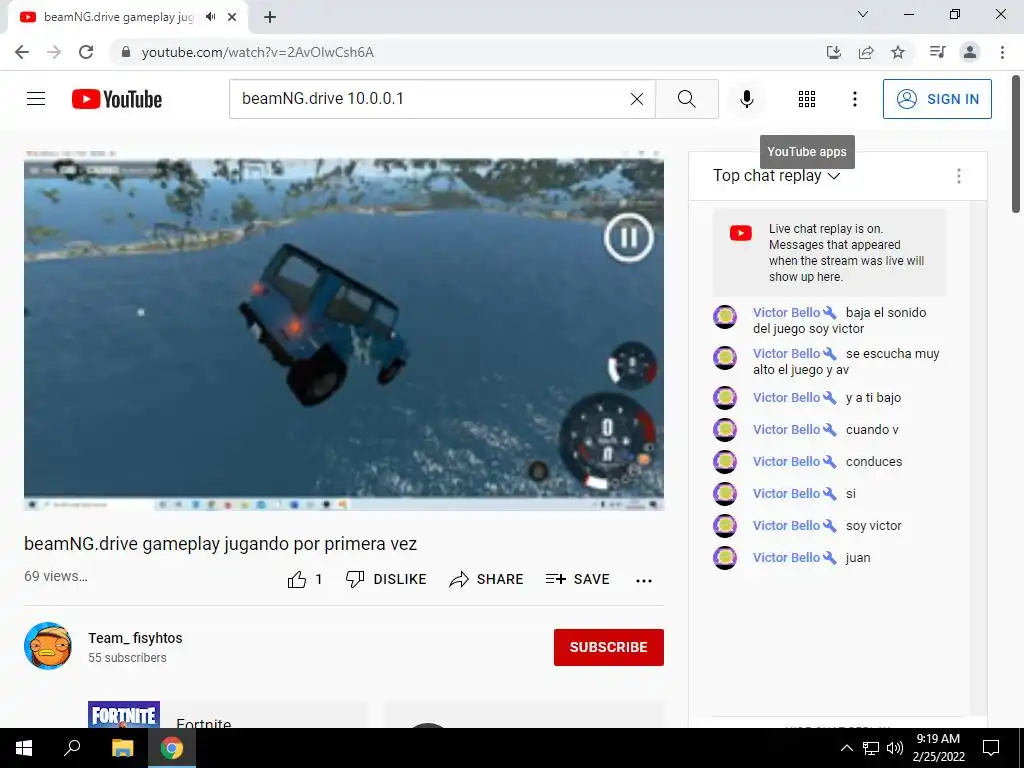
Task: Open YouTube settings three-dot menu
Action: [x=854, y=99]
